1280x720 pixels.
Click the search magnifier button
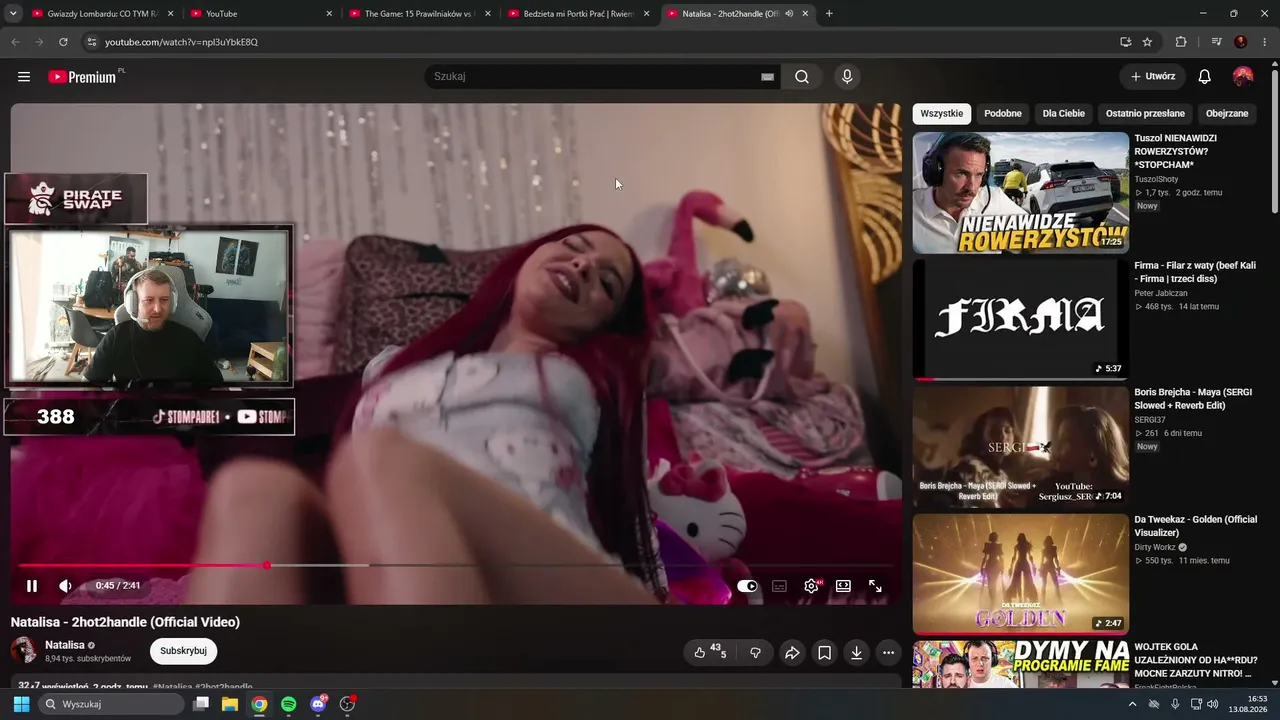[802, 77]
